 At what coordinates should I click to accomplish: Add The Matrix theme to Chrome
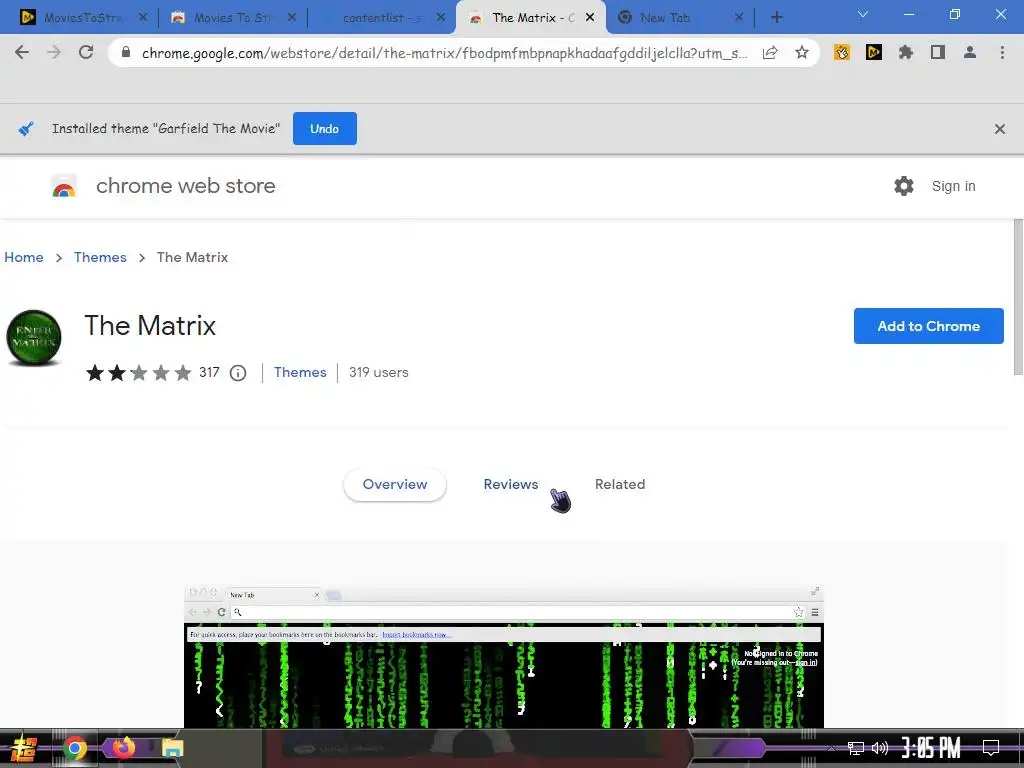point(928,326)
